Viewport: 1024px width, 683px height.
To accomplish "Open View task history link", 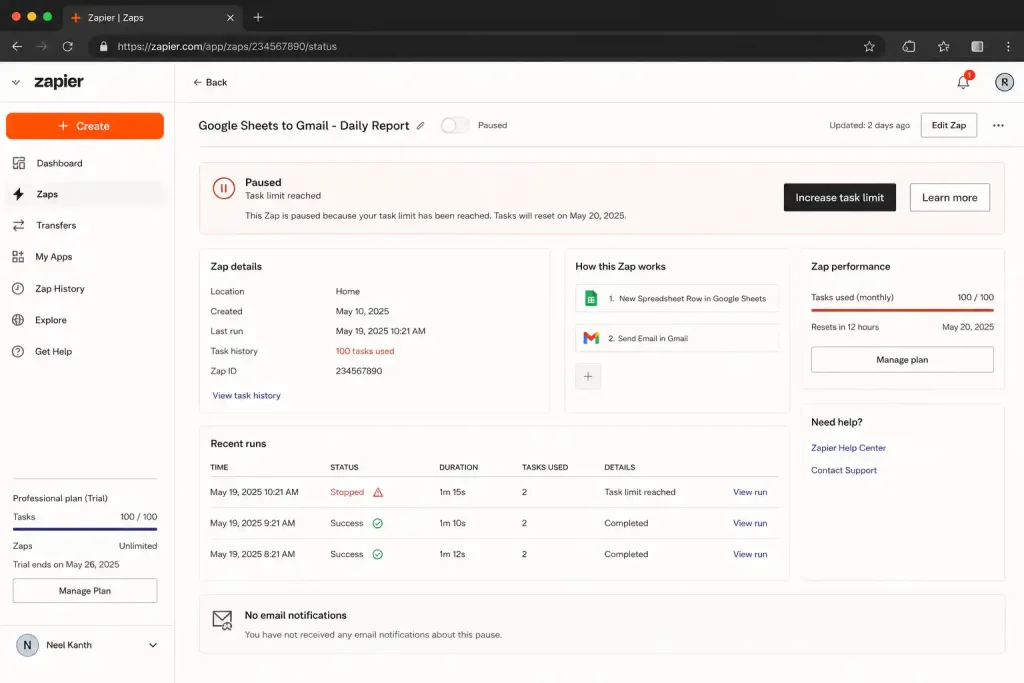I will pos(246,396).
